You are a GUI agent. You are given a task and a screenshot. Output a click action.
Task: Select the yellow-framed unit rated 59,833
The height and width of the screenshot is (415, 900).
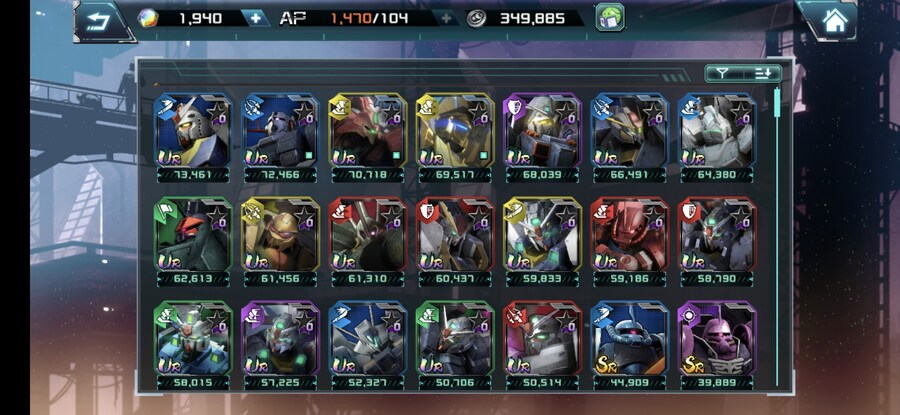click(x=542, y=242)
